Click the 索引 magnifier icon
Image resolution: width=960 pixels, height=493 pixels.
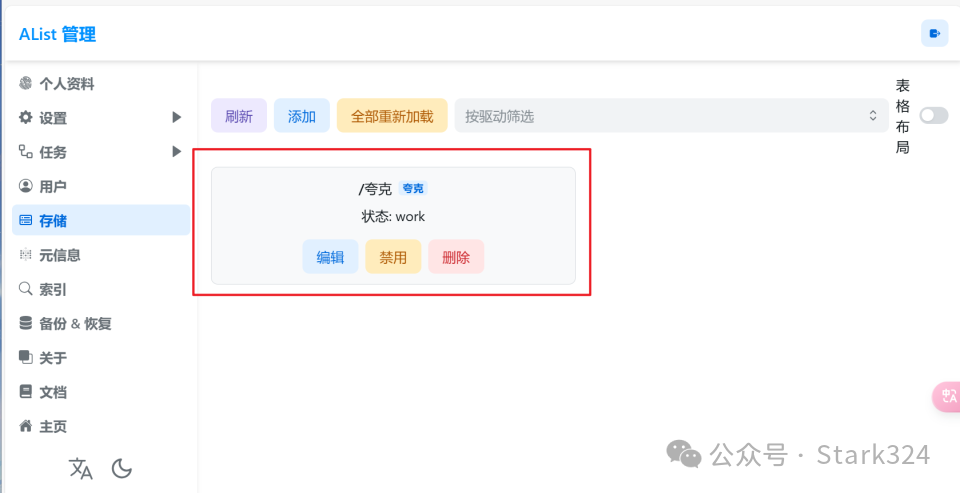point(25,289)
